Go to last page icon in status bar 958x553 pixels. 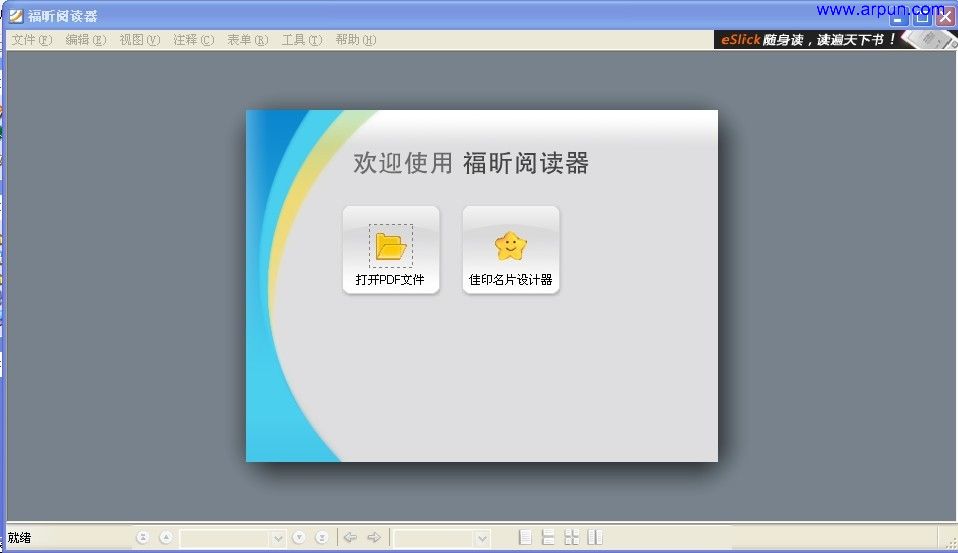point(321,538)
